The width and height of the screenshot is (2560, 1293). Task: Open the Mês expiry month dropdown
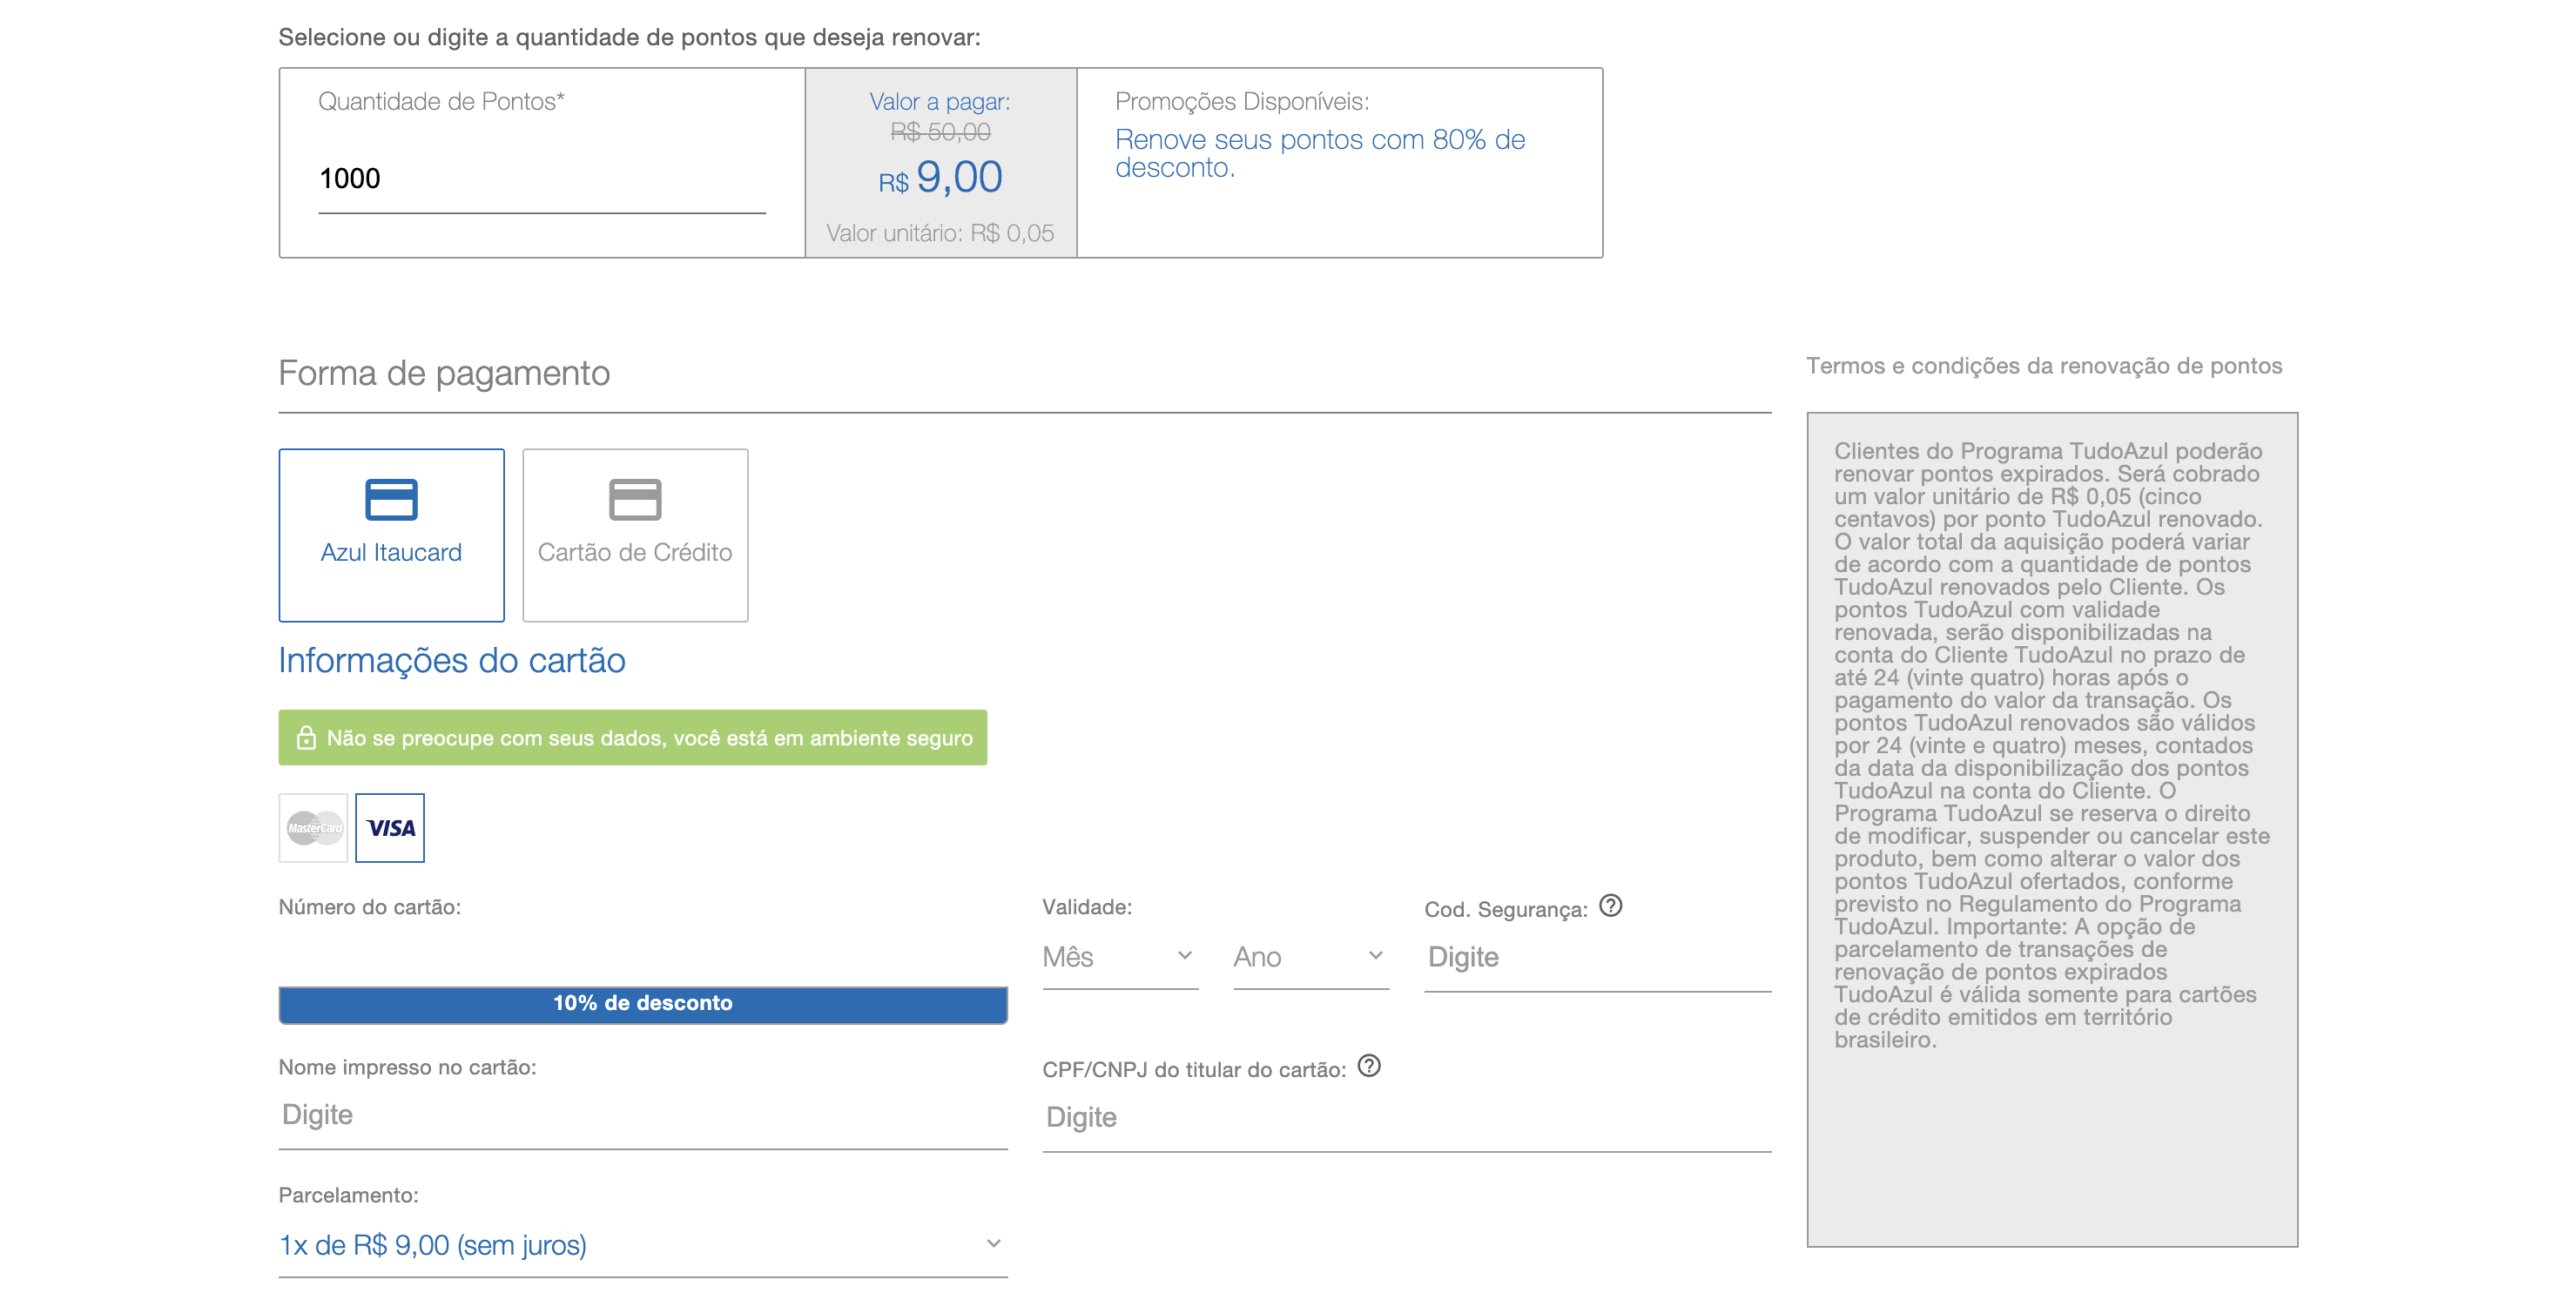click(x=1119, y=957)
